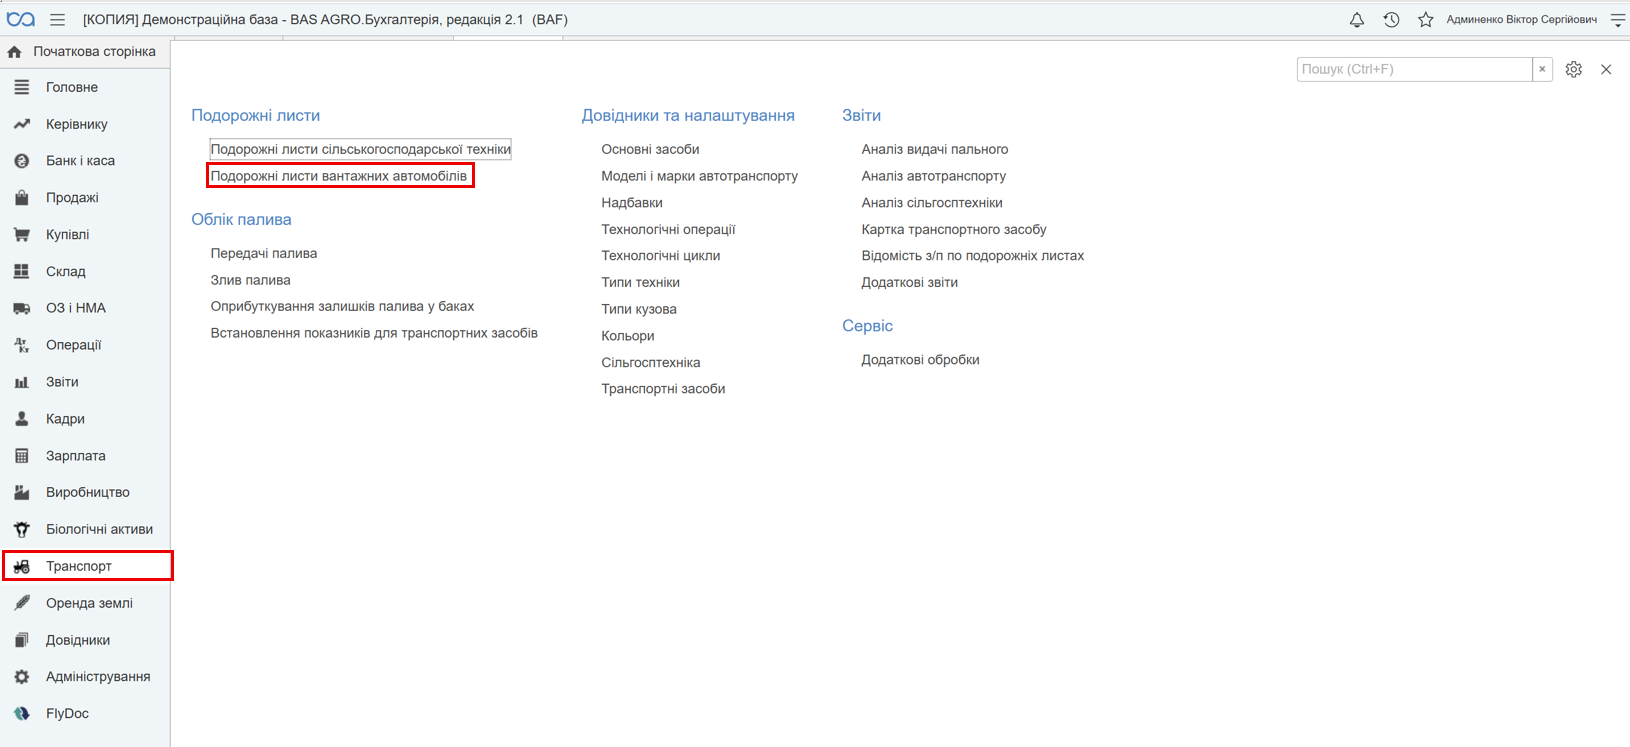1630x747 pixels.
Task: Open Технологічні цикли
Action: [660, 255]
